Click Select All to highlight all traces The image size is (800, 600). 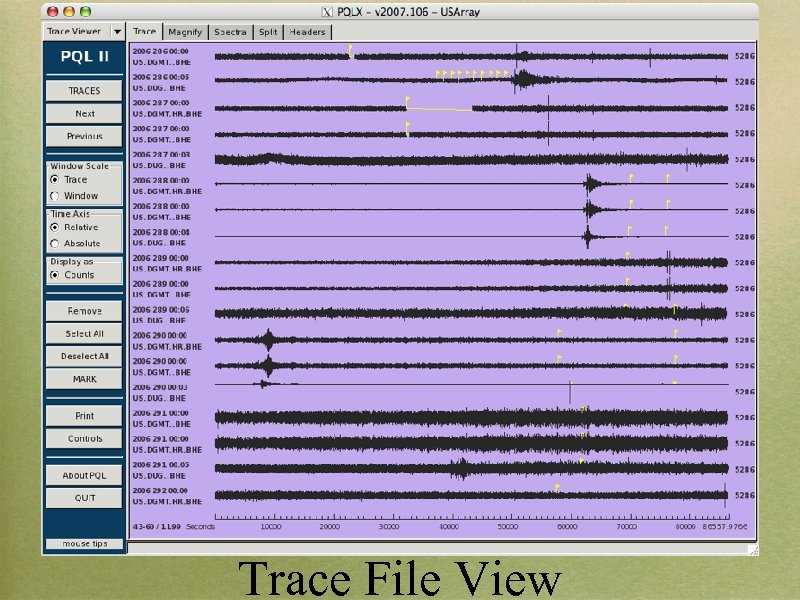coord(83,333)
